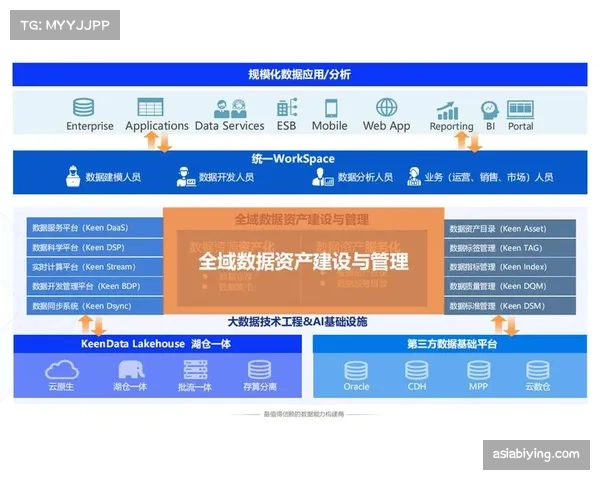Click the 云原生 cloud icon
The height and width of the screenshot is (480, 600).
coord(62,370)
